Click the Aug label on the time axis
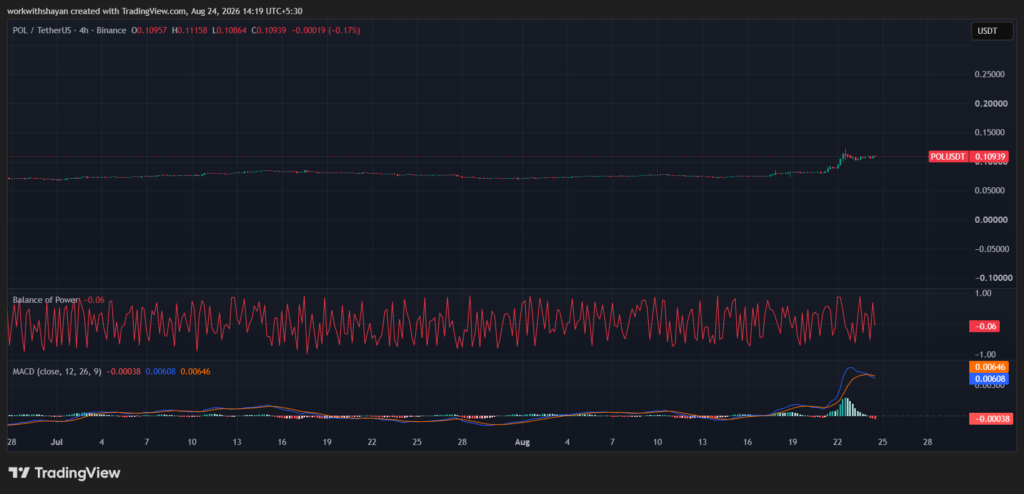The width and height of the screenshot is (1024, 494). point(521,442)
